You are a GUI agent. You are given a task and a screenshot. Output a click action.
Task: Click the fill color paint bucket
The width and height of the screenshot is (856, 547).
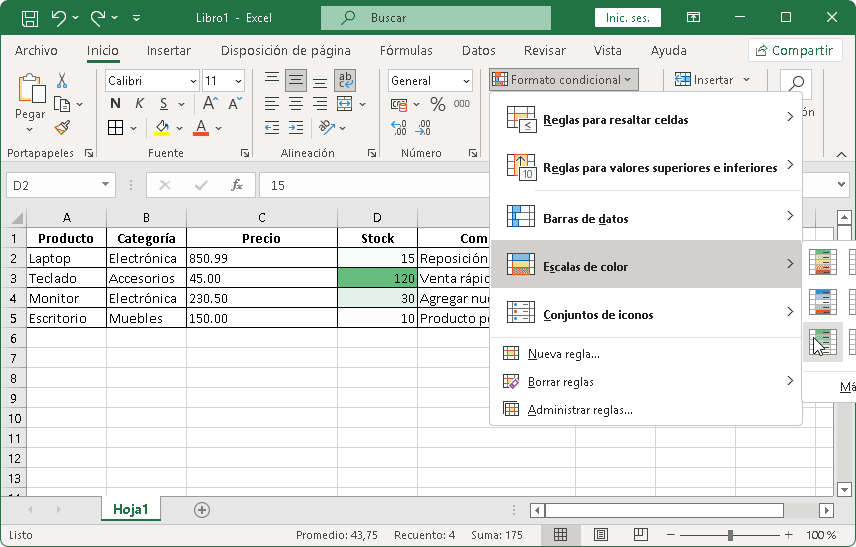(x=162, y=127)
